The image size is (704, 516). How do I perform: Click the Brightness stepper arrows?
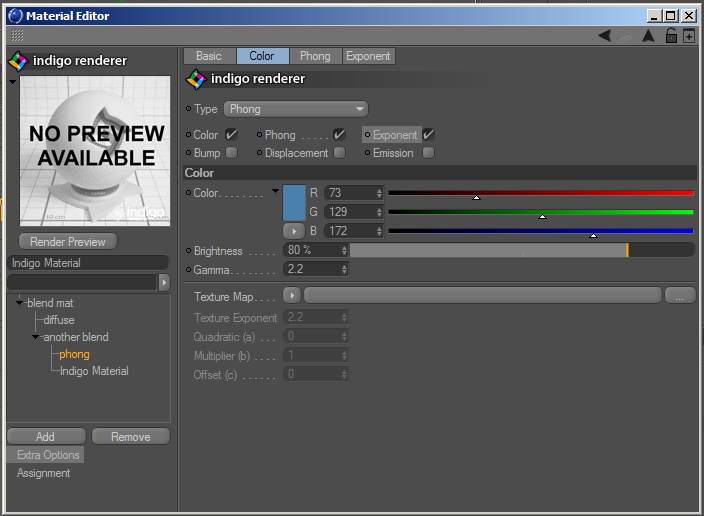pos(344,251)
